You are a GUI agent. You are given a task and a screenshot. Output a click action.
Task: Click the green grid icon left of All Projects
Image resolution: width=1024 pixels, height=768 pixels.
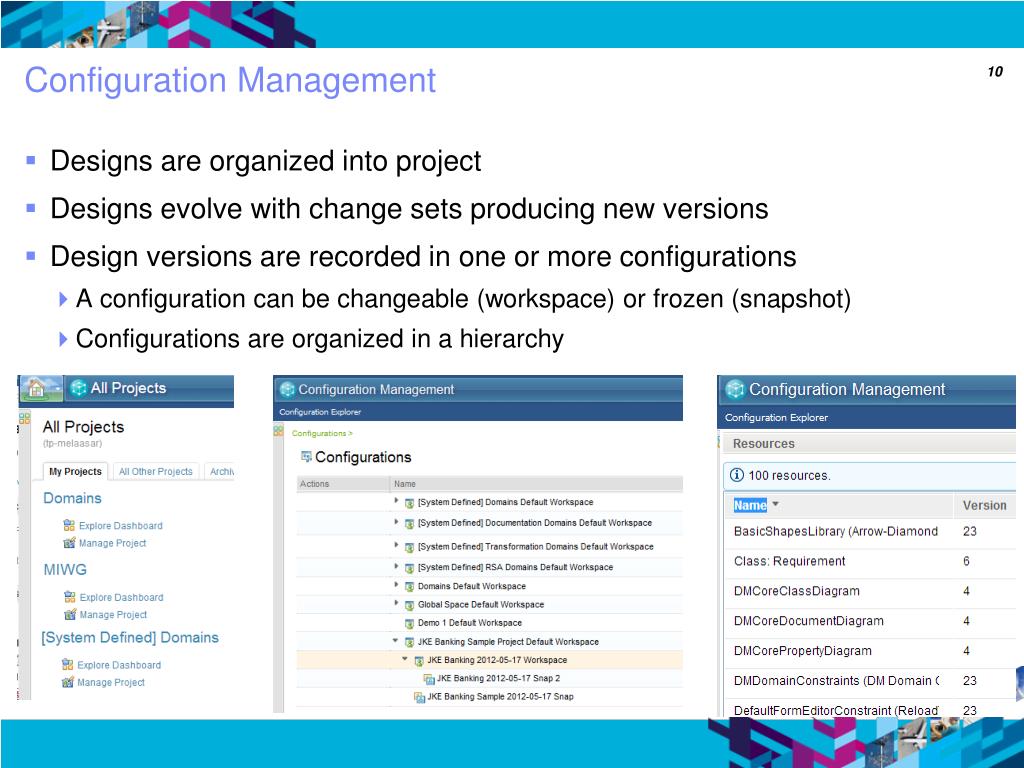pos(25,418)
